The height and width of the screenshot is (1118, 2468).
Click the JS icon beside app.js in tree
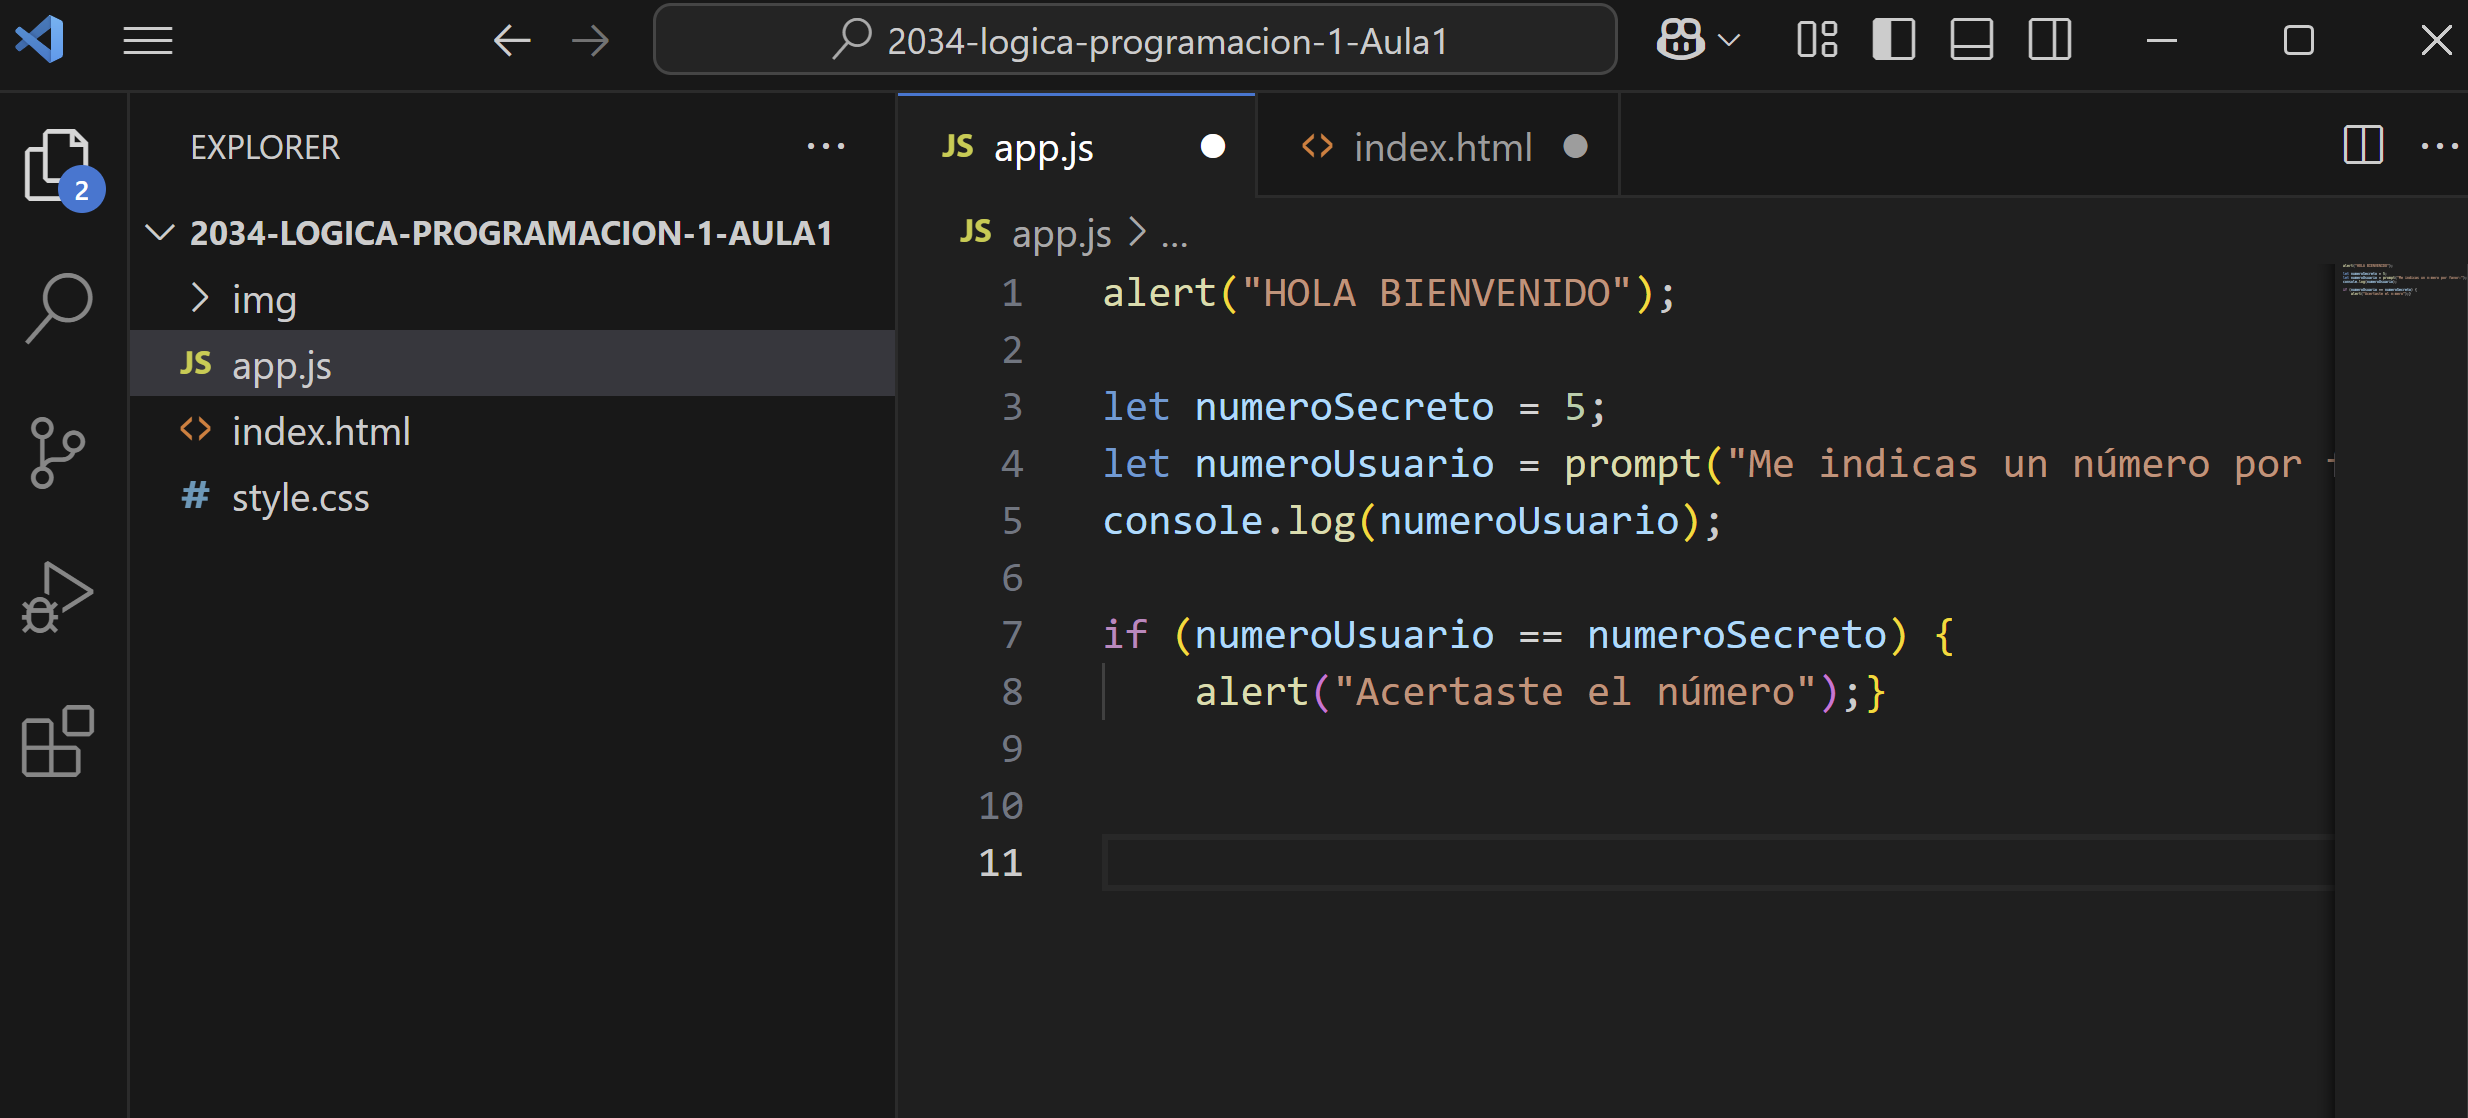(x=195, y=363)
